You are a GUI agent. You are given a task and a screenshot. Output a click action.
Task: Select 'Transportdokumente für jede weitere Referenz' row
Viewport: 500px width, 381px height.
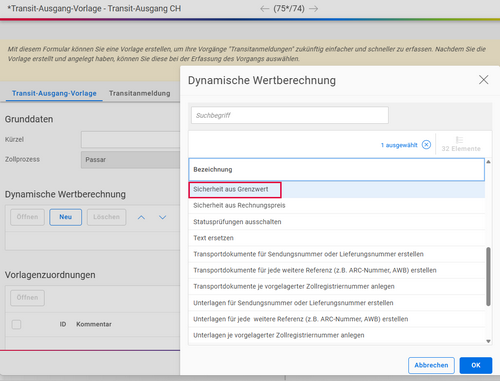[x=337, y=270]
